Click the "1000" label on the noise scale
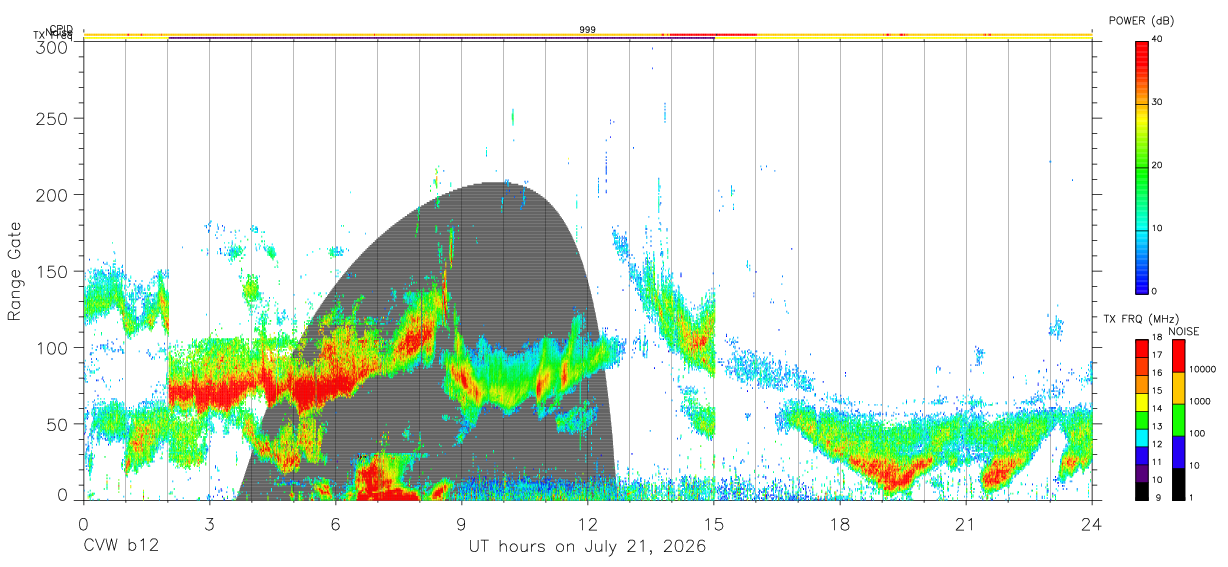This screenshot has height=567, width=1228. click(x=1200, y=401)
